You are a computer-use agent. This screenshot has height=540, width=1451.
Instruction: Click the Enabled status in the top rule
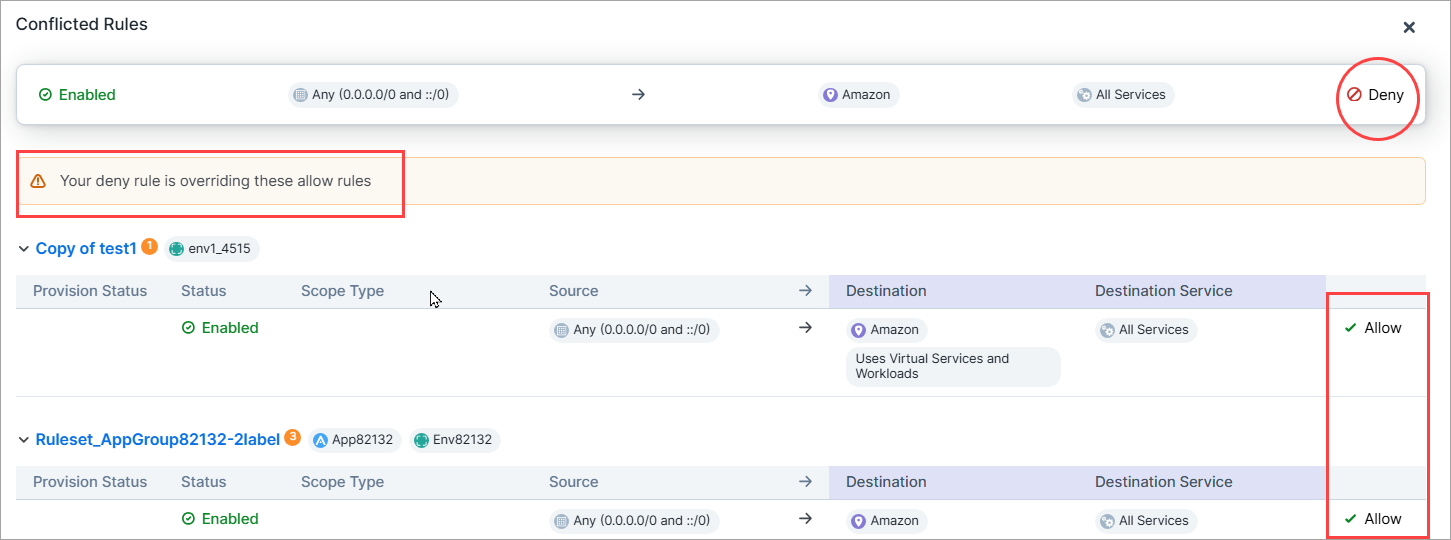(77, 95)
